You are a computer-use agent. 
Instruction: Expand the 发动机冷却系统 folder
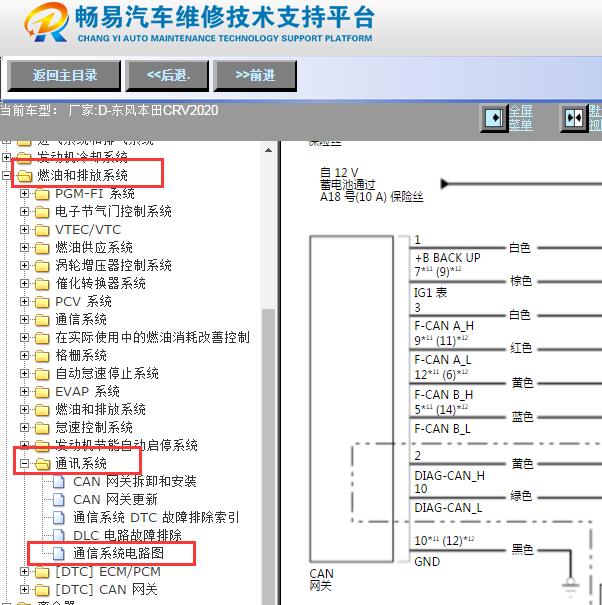pos(6,157)
